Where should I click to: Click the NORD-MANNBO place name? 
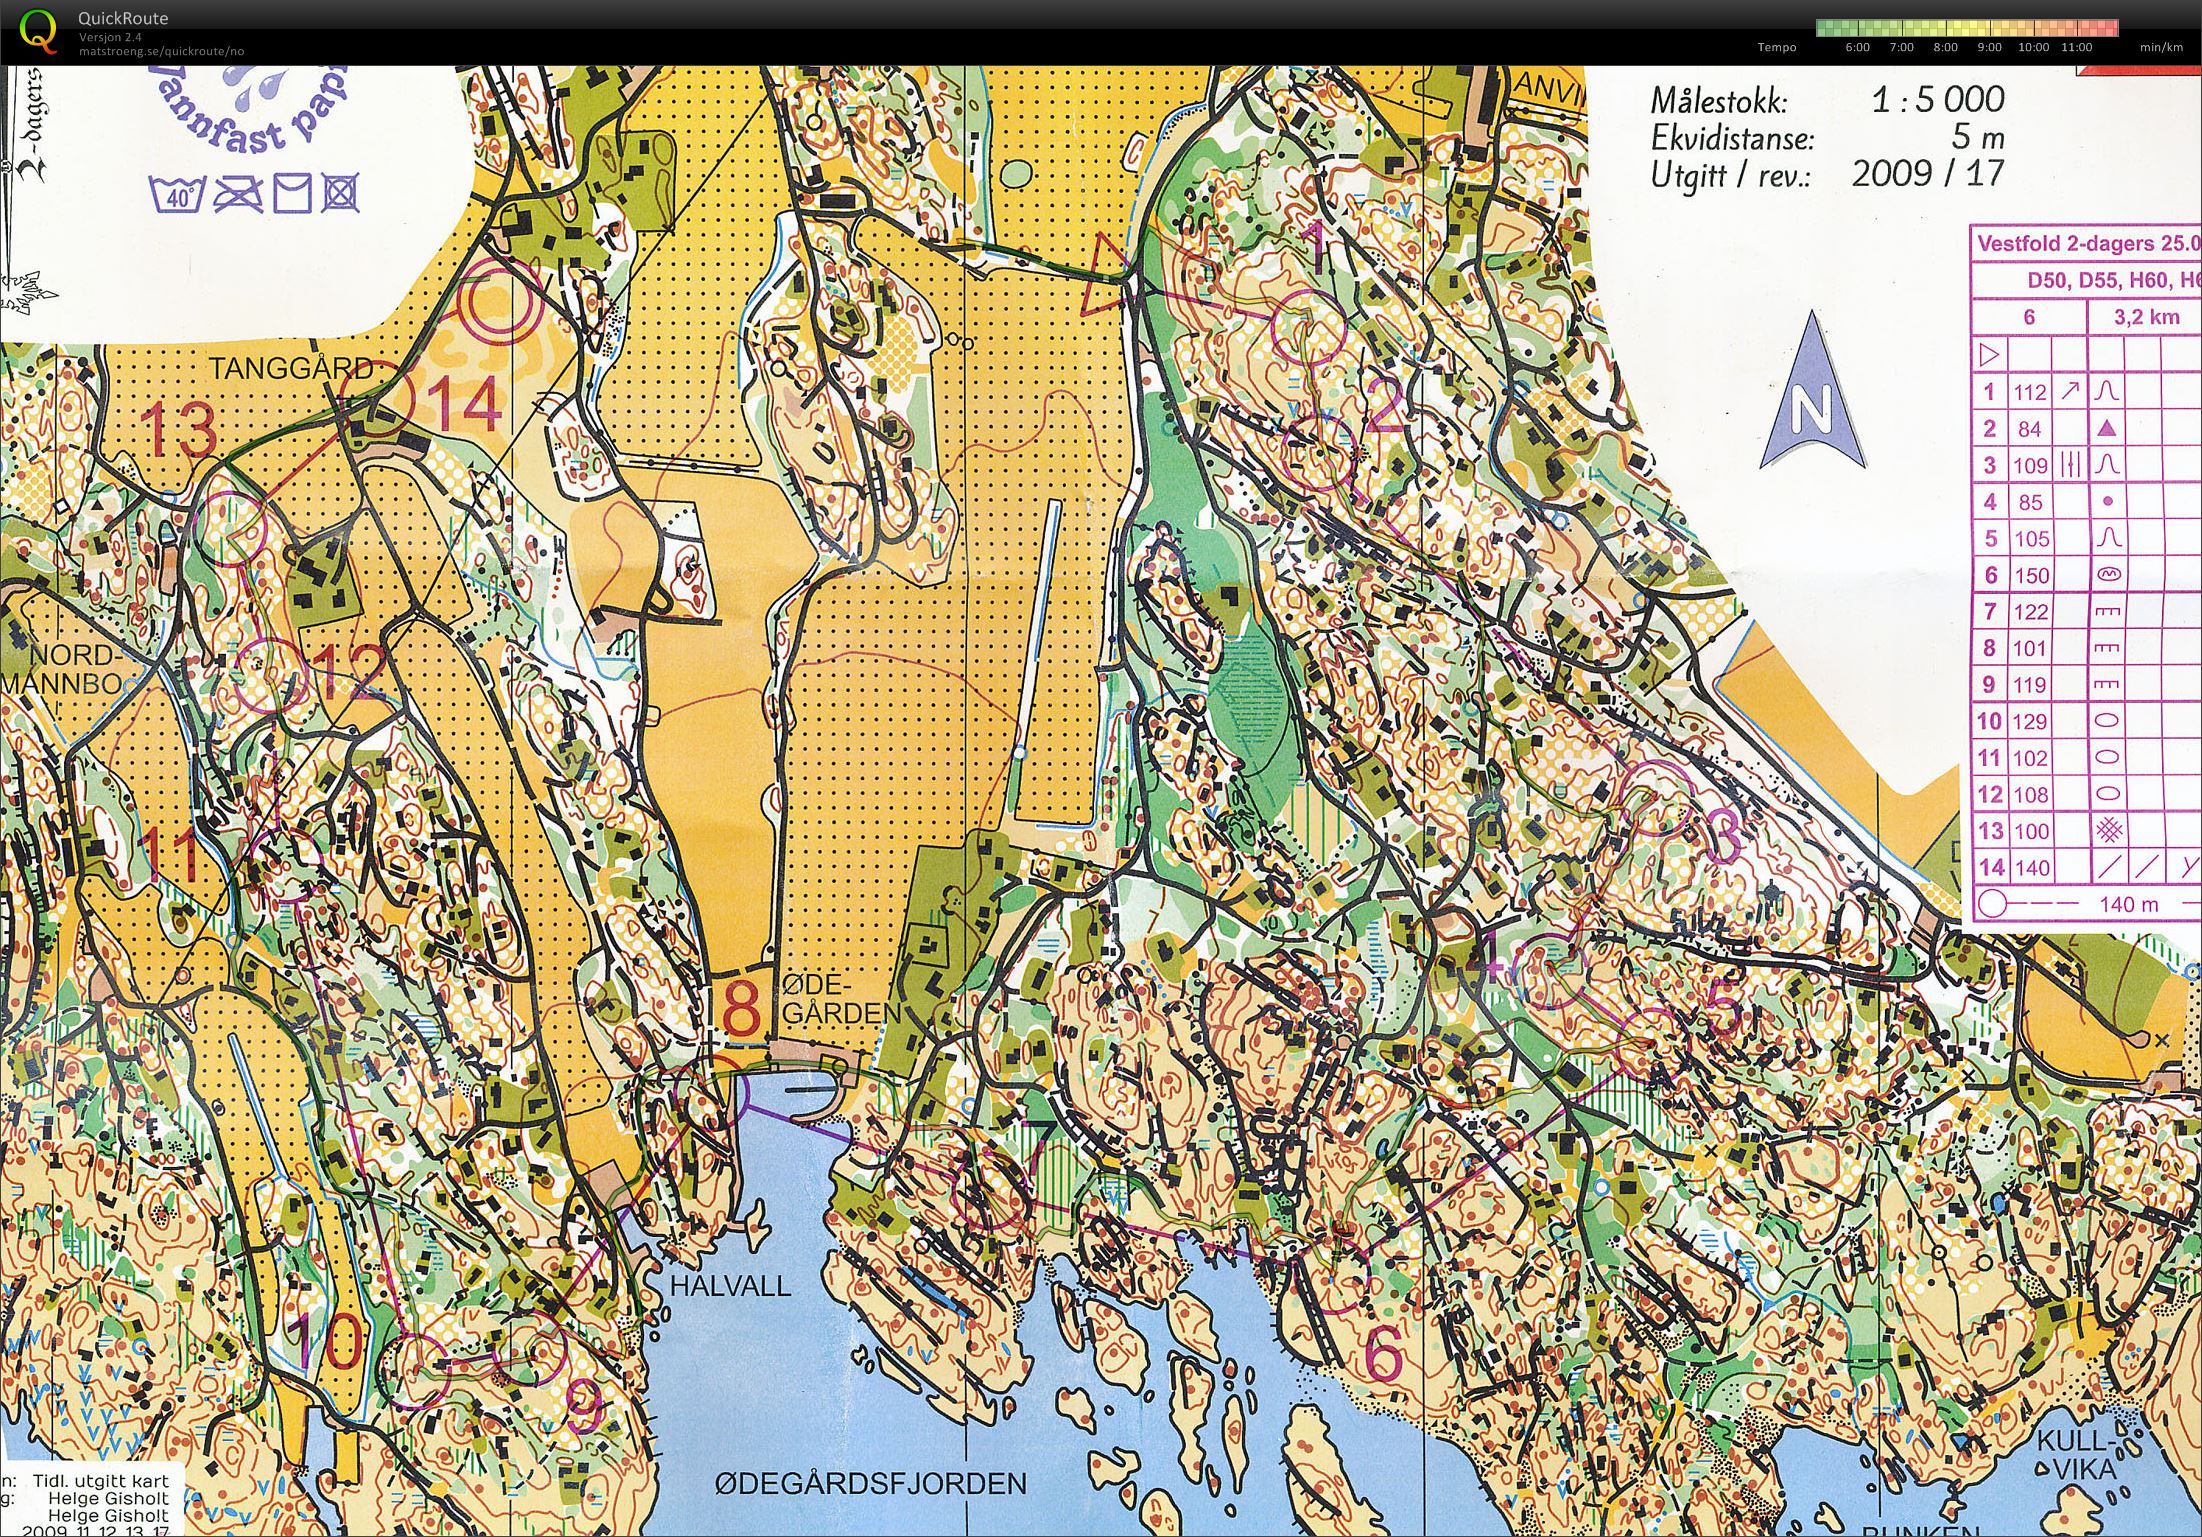[64, 670]
